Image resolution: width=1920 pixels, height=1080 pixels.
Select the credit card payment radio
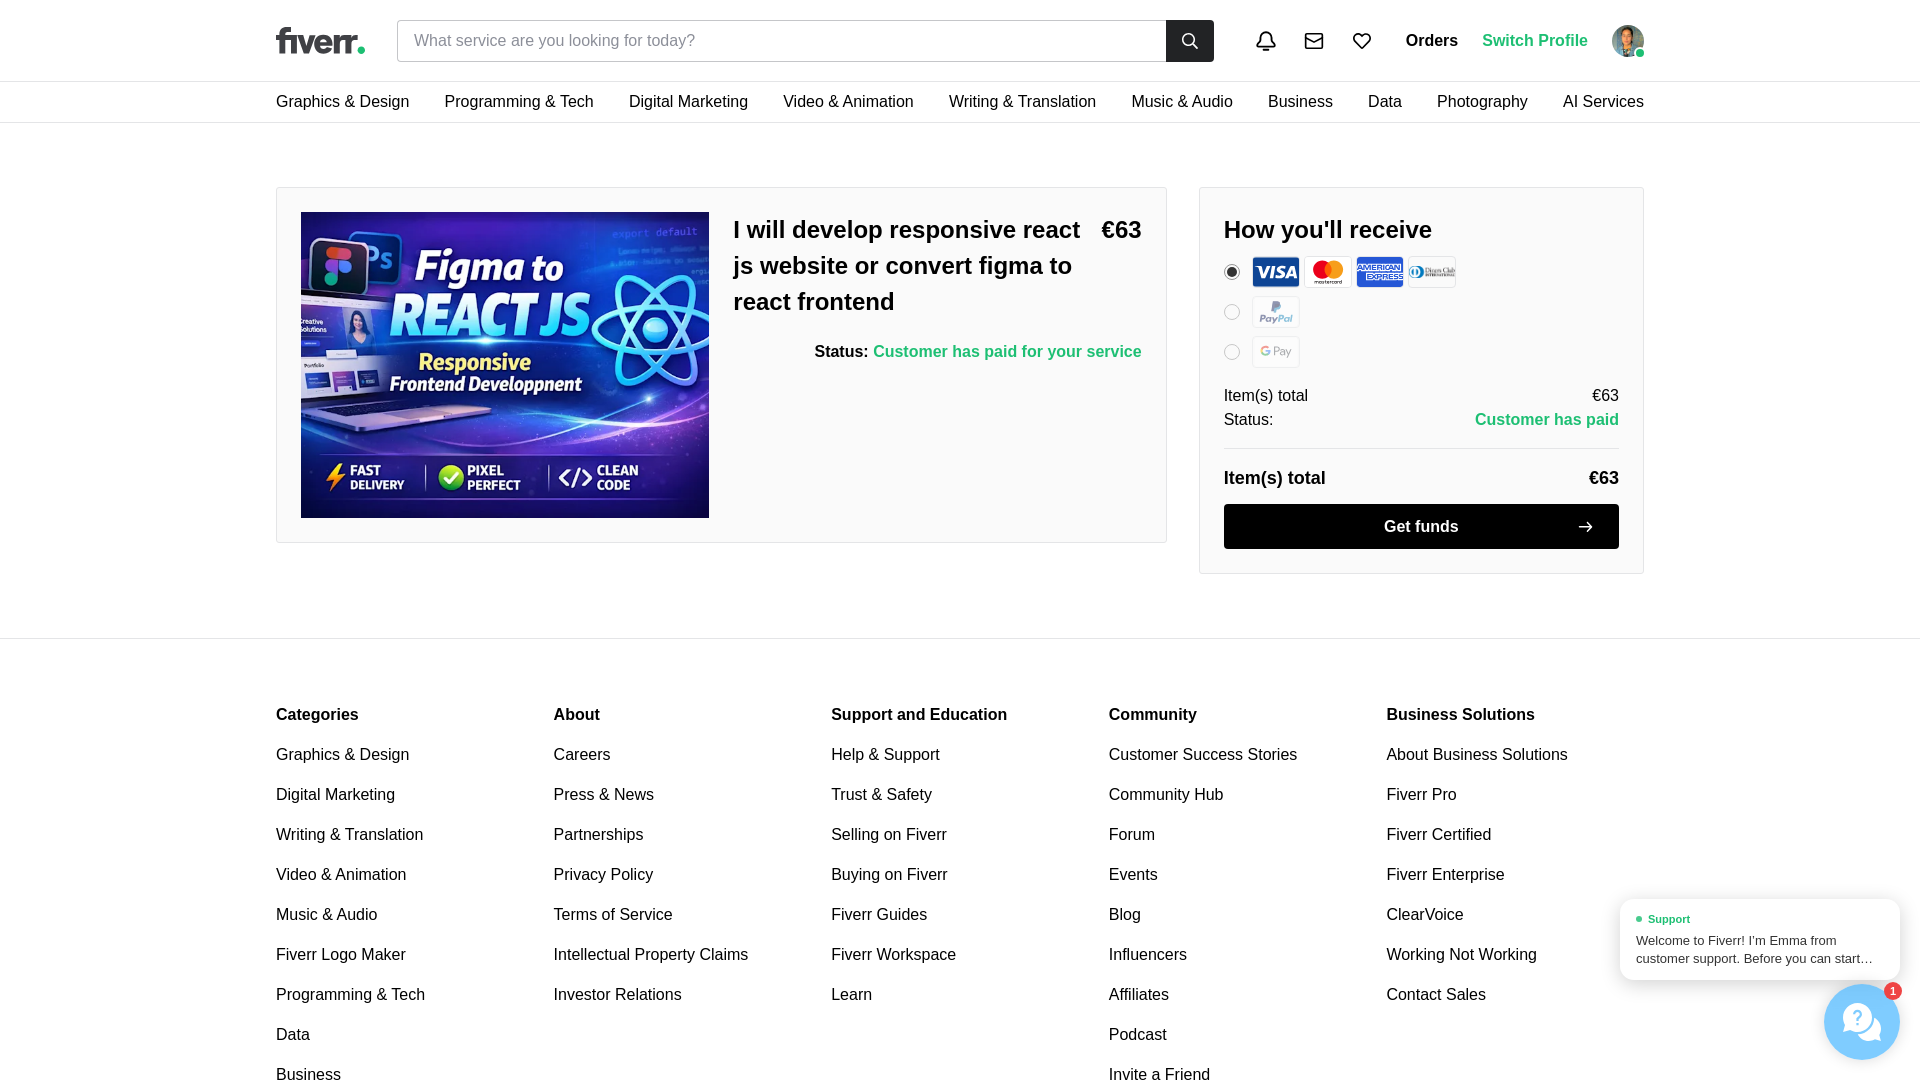1231,272
